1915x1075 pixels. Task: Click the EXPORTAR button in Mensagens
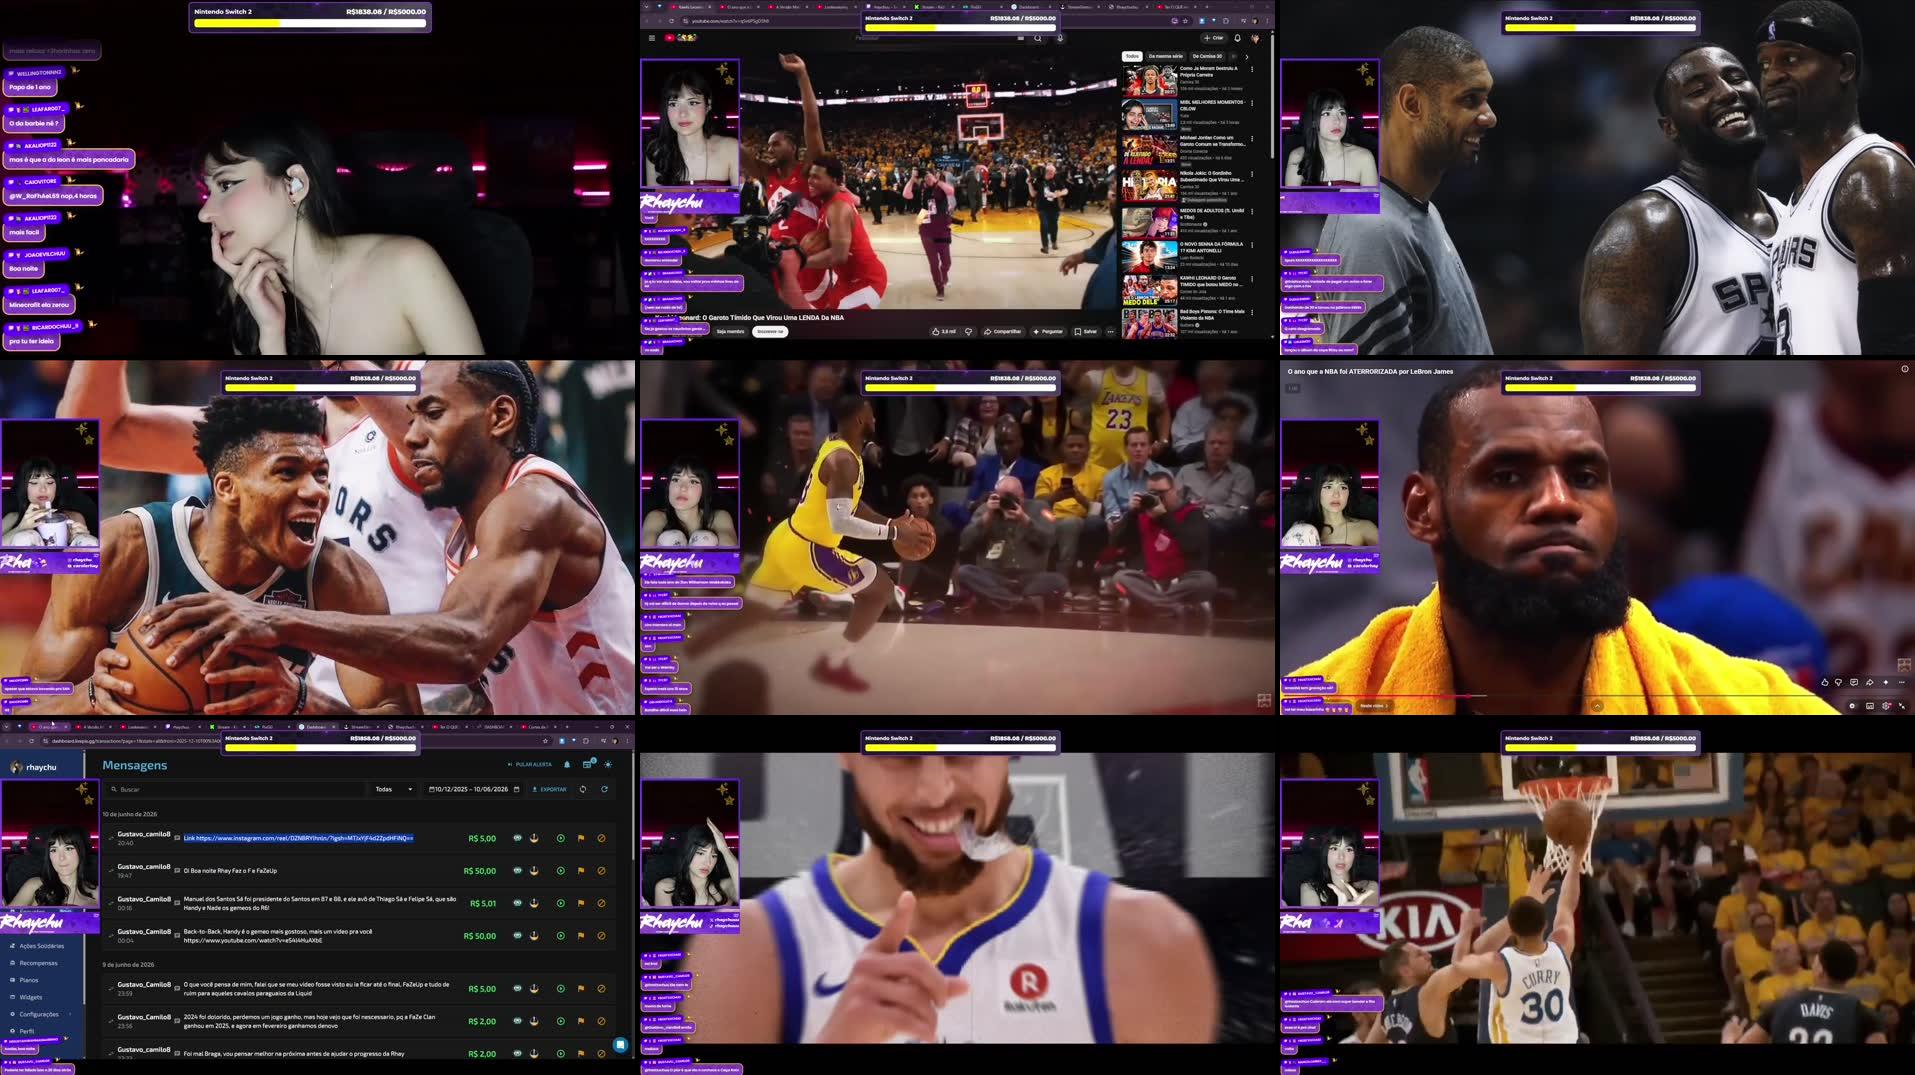pos(550,789)
